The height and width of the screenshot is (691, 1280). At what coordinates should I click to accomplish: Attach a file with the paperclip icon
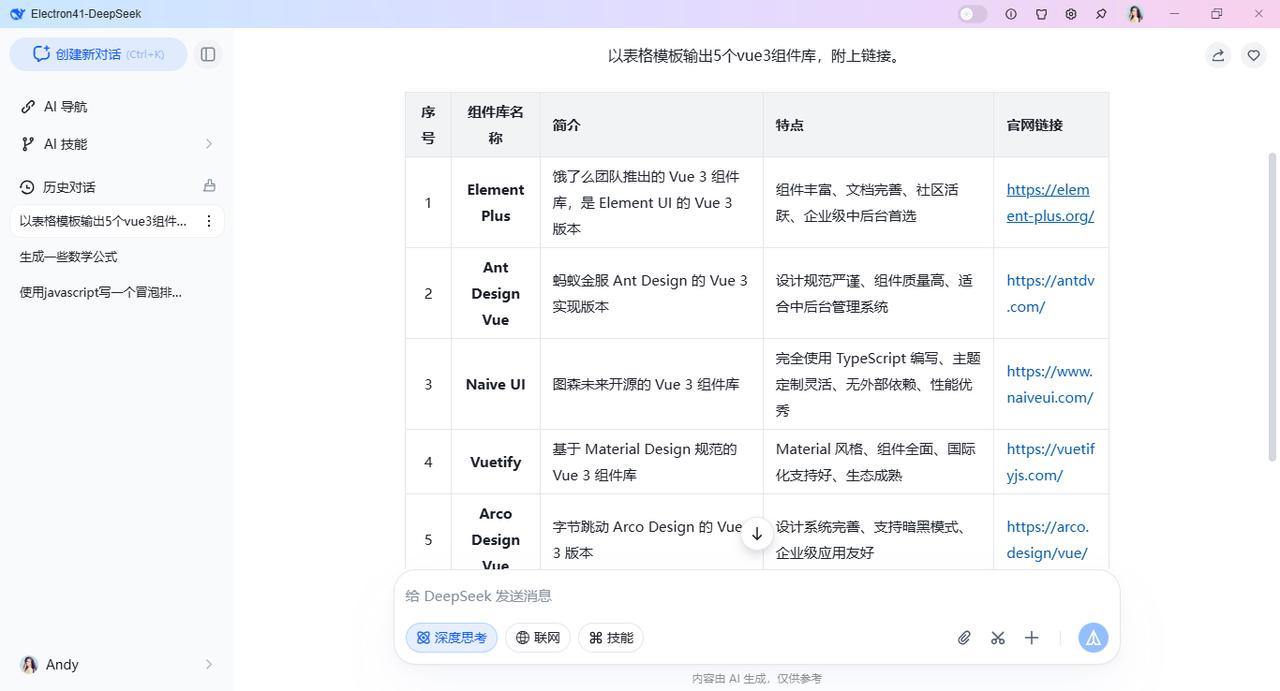tap(964, 638)
